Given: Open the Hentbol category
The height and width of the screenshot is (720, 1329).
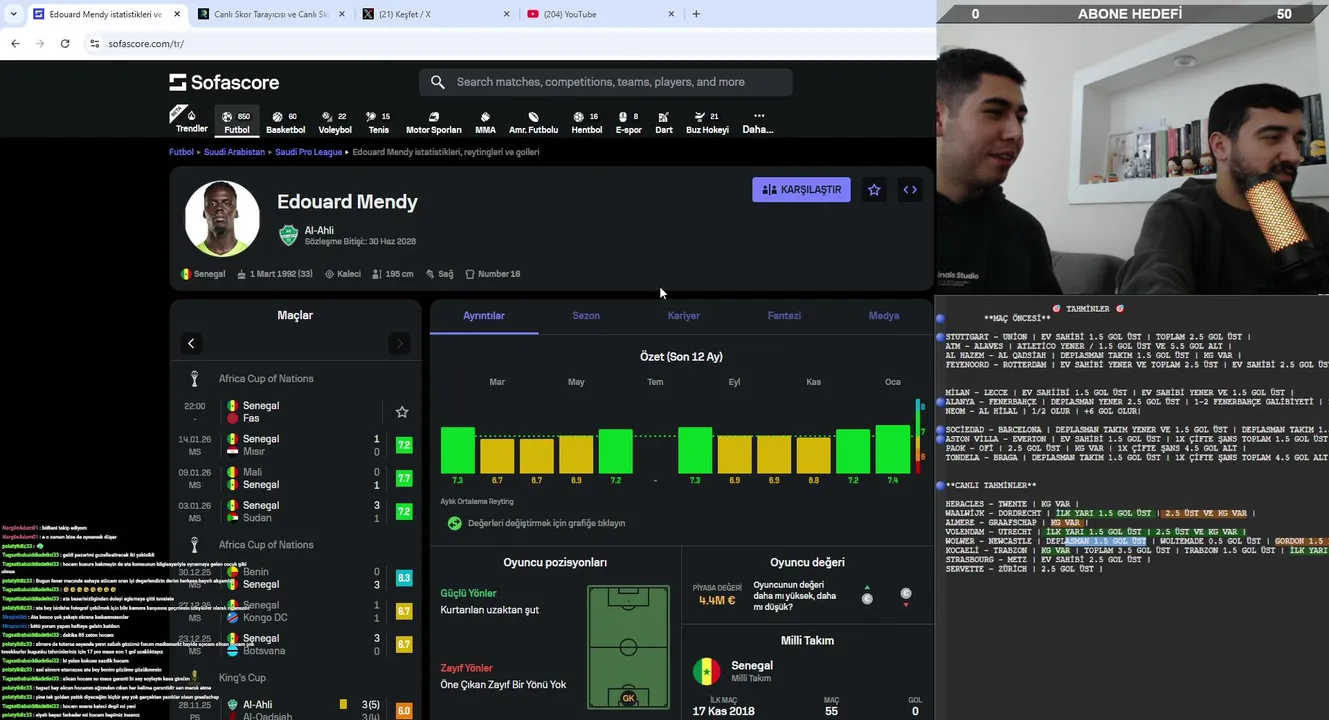Looking at the screenshot, I should tap(586, 122).
